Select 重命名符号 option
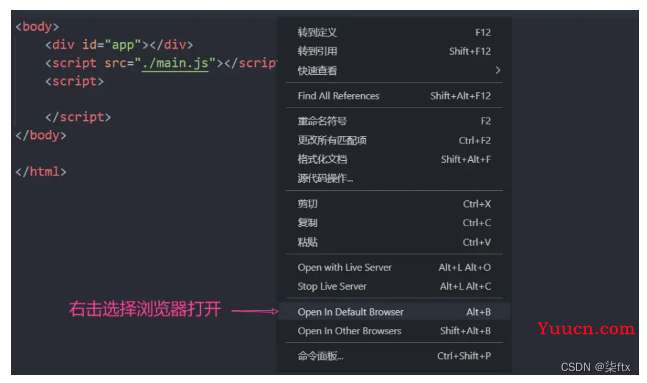This screenshot has height=383, width=647. coord(394,121)
